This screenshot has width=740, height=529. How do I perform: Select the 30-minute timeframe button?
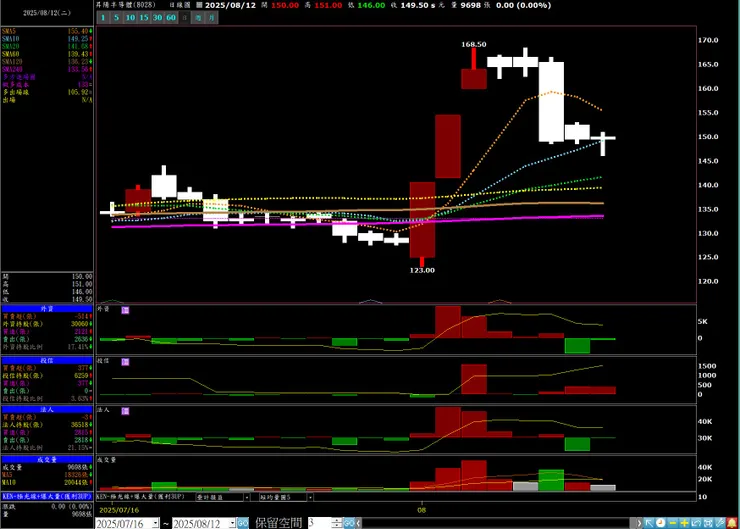[158, 17]
